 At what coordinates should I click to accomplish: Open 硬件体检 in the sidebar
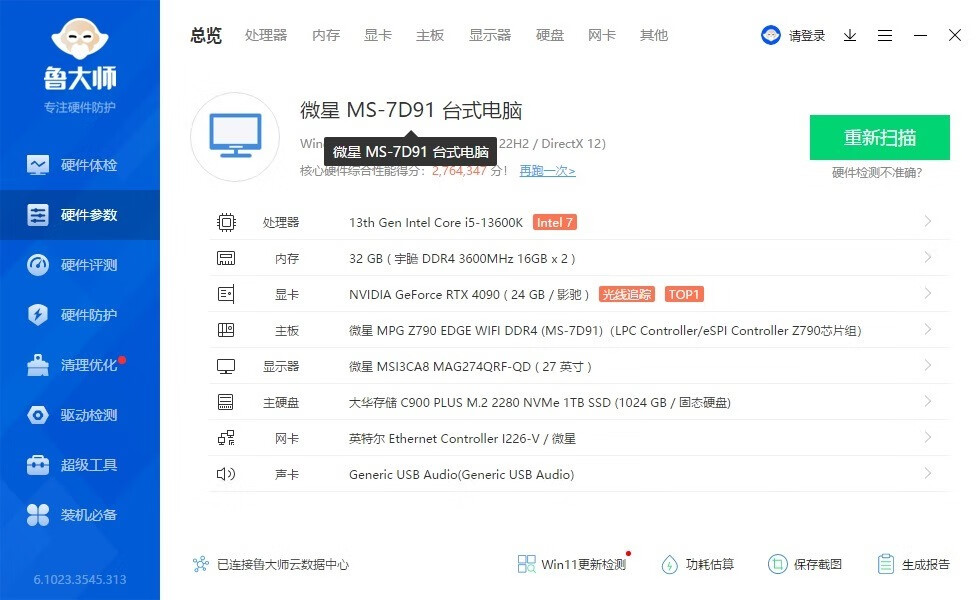click(80, 165)
